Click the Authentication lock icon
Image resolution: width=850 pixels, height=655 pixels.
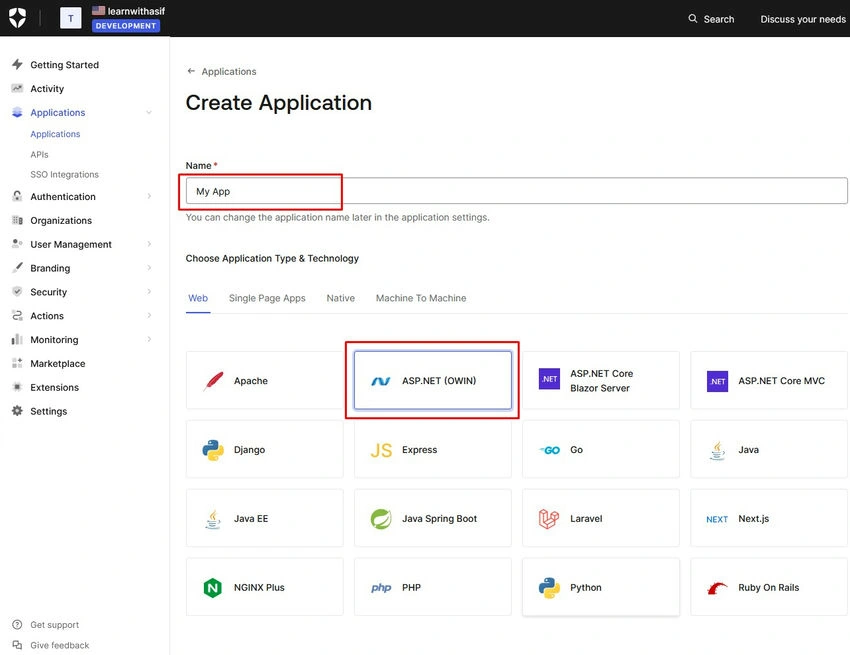tap(17, 196)
